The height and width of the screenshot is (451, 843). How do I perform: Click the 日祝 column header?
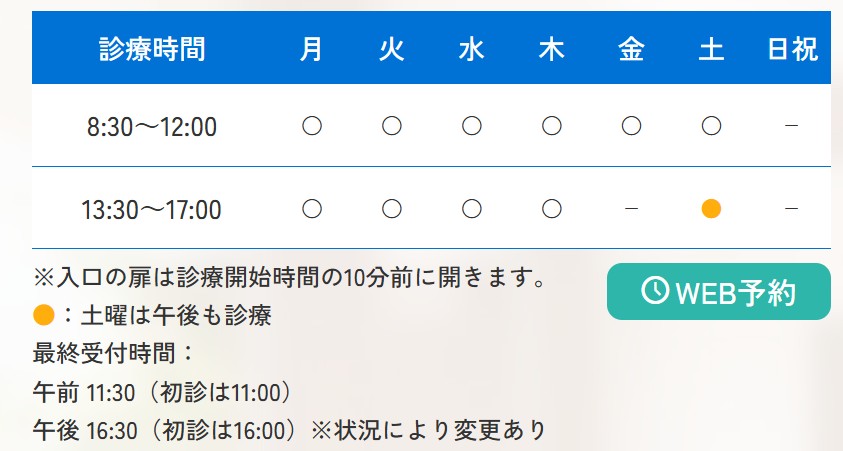coord(792,49)
